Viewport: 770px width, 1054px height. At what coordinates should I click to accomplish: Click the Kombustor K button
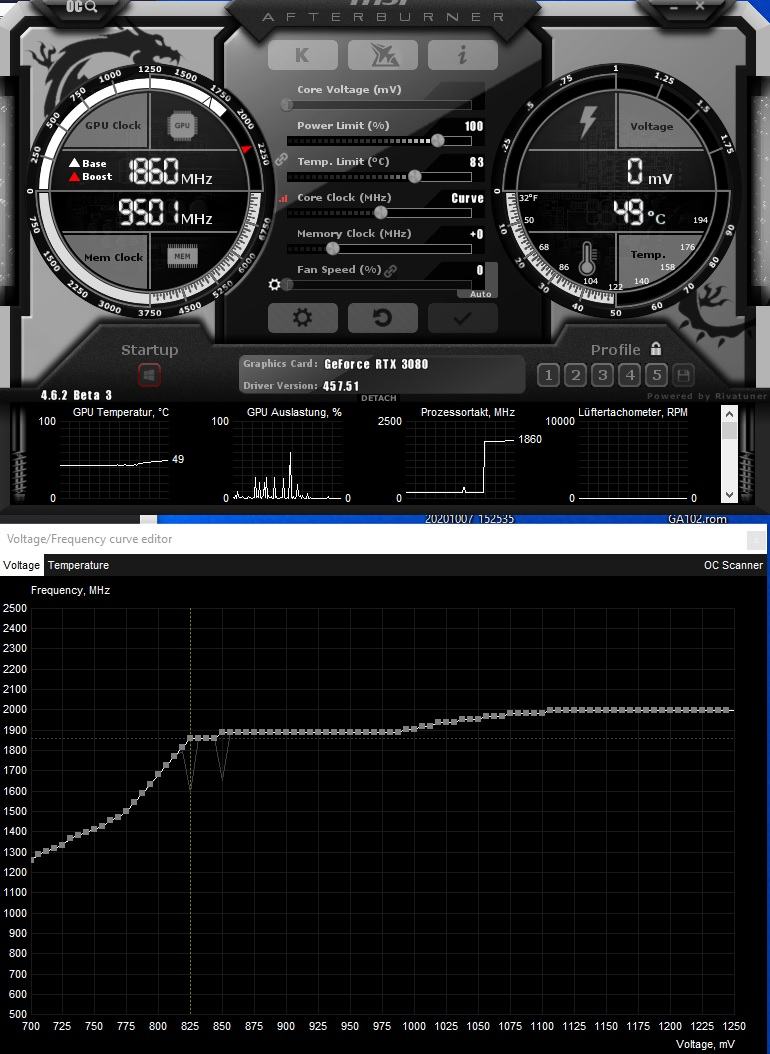(302, 55)
